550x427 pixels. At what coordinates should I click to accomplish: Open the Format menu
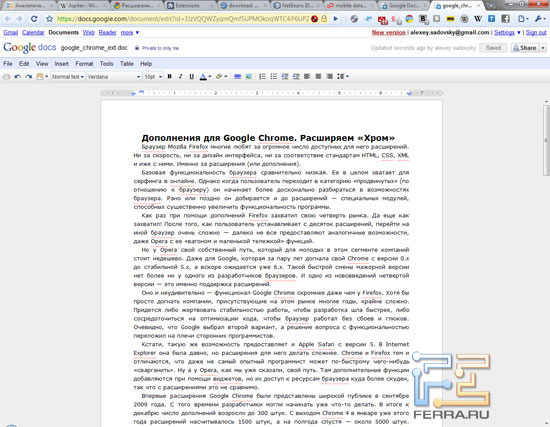coord(84,64)
